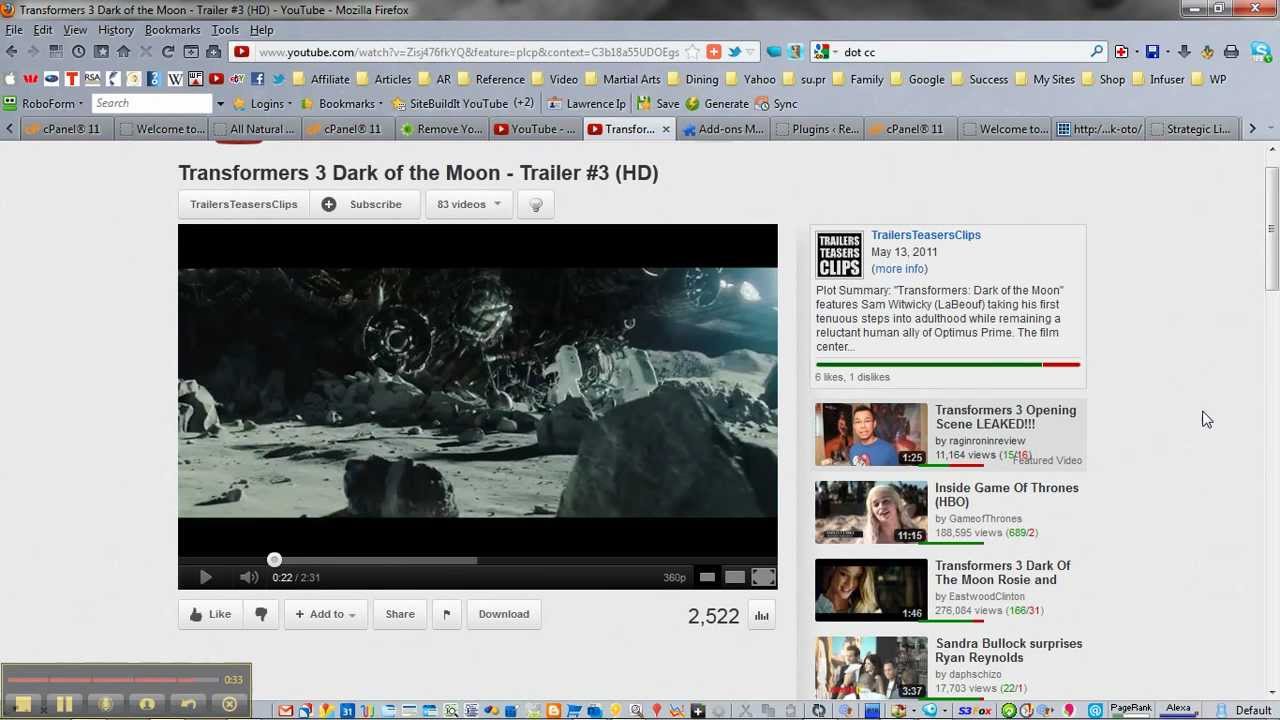Click the Share button under the video
Screen dimensions: 1280x720
[x=400, y=614]
